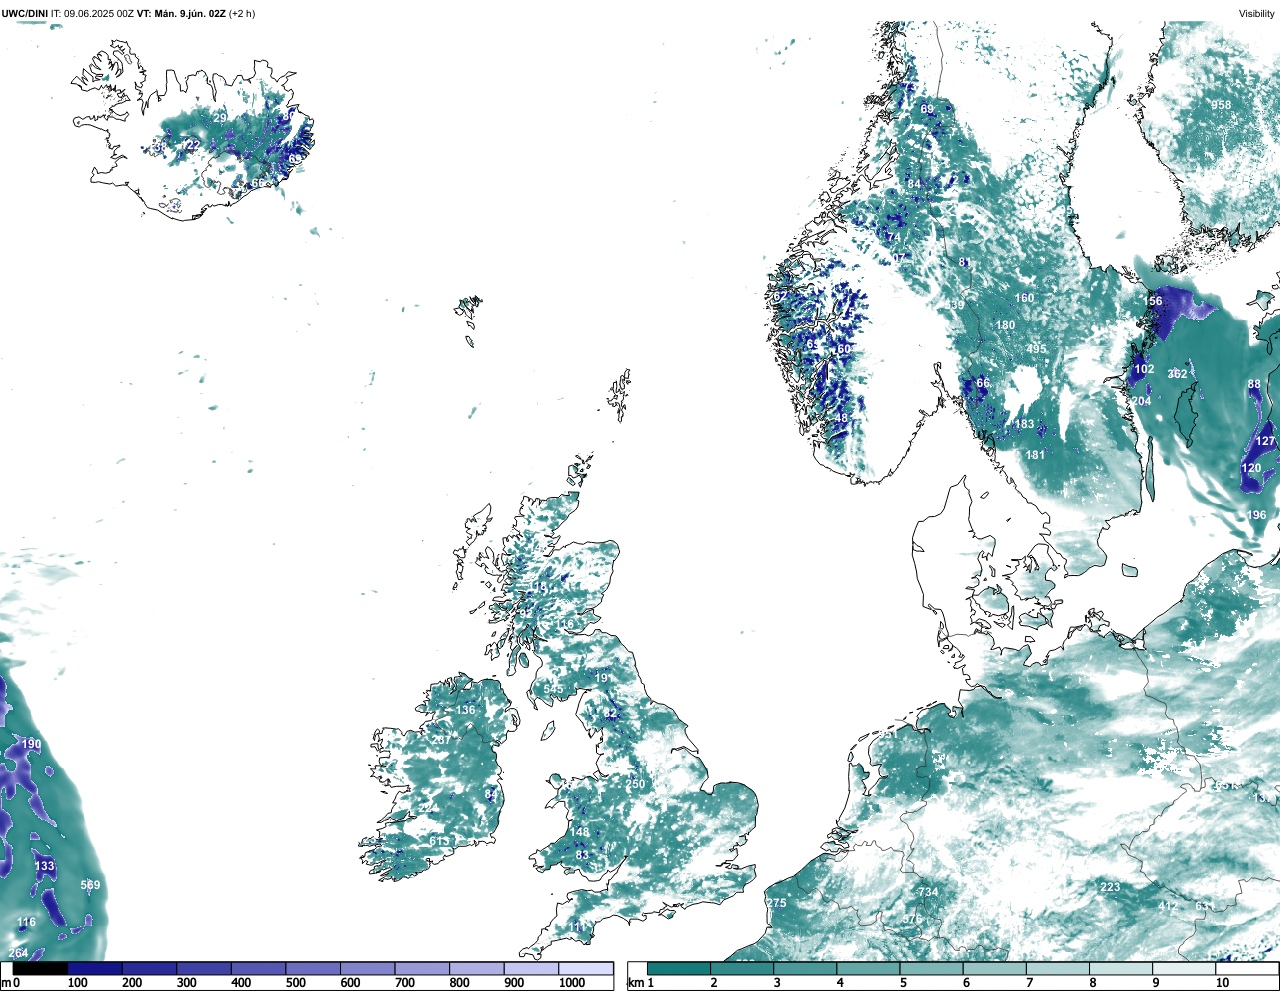Pick the 5–6 km teal legend swatch
Screen dimensions: 1280x991
point(932,968)
